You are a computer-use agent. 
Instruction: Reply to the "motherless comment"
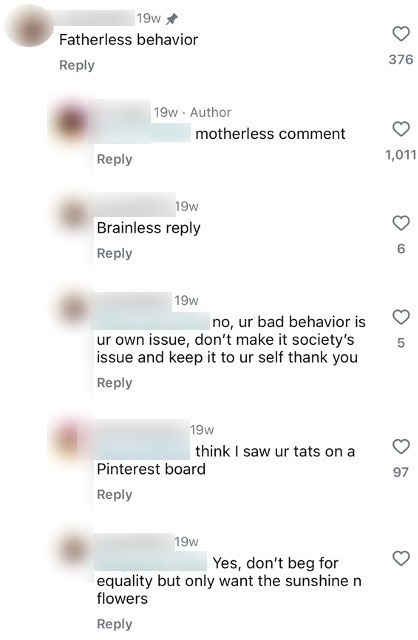click(x=114, y=159)
